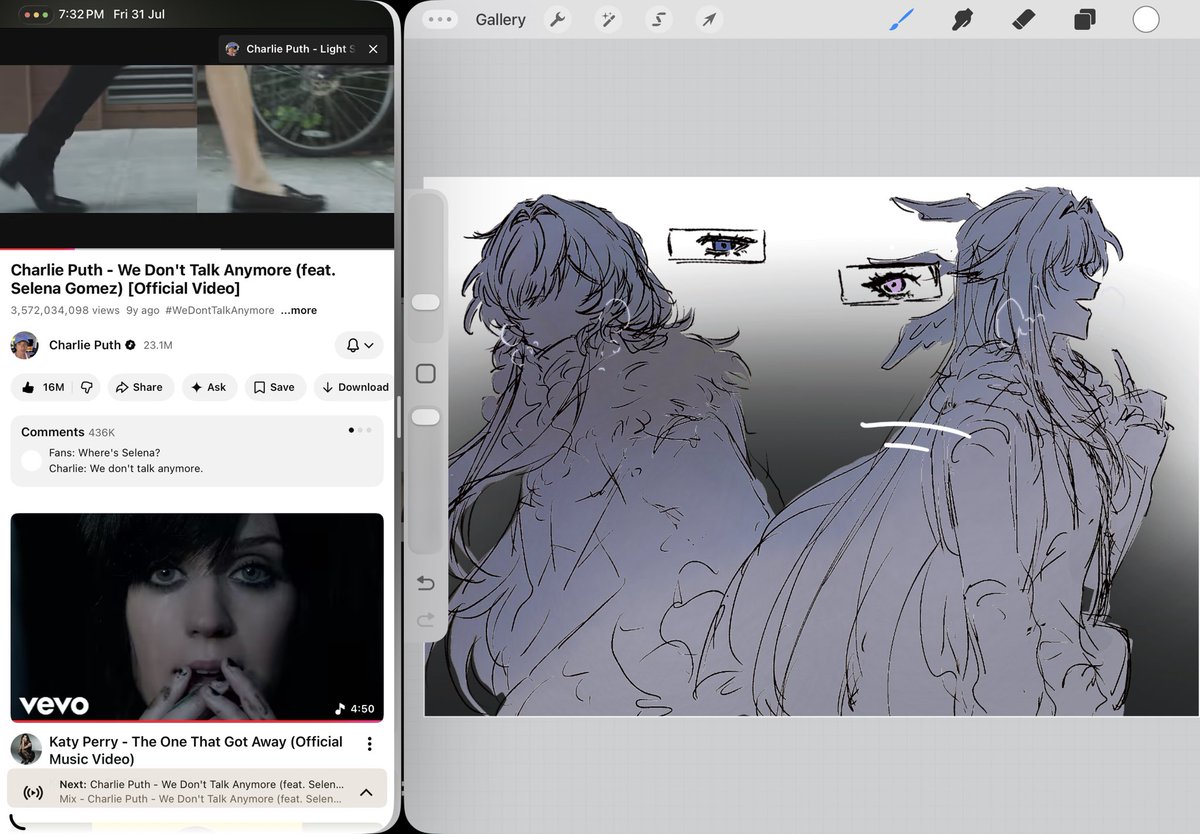Select the Eraser tool

1023,19
